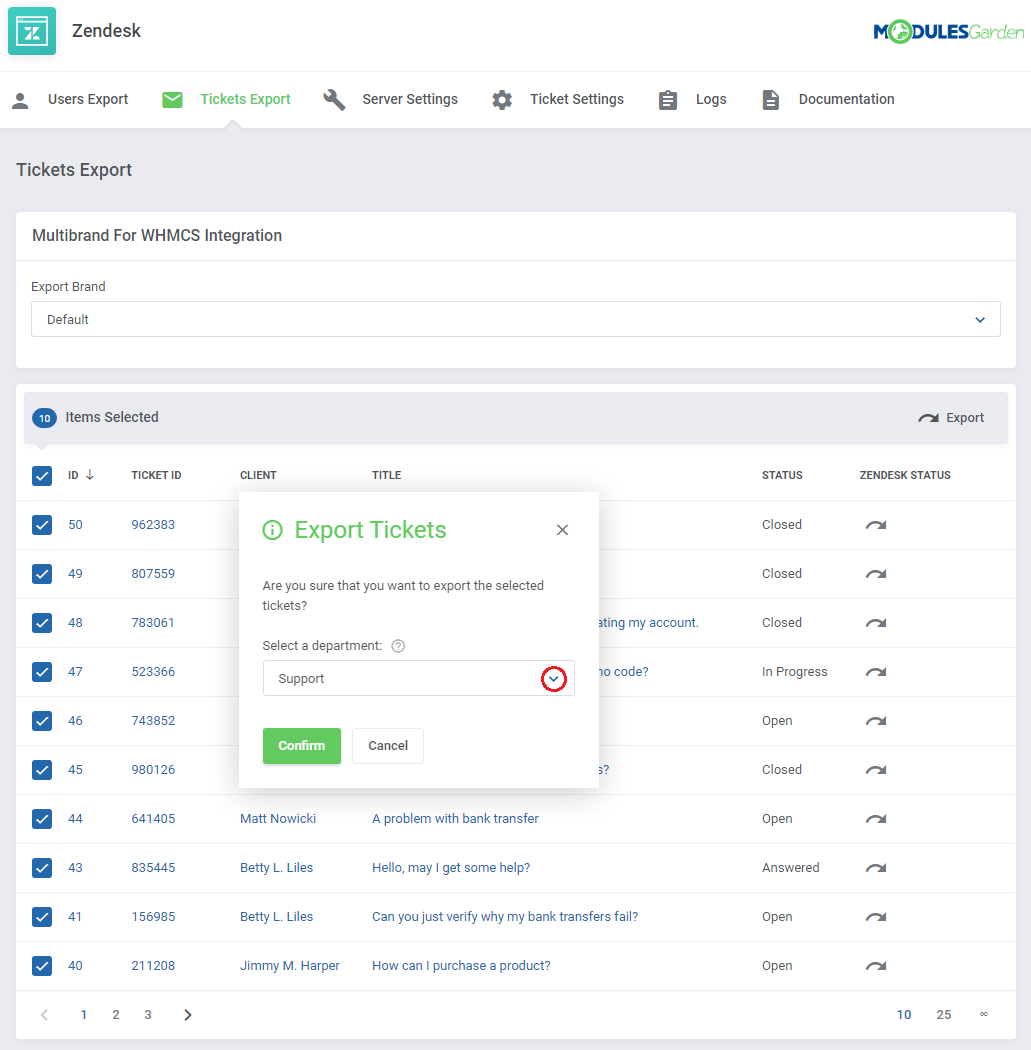Click the Cancel button

coord(388,746)
